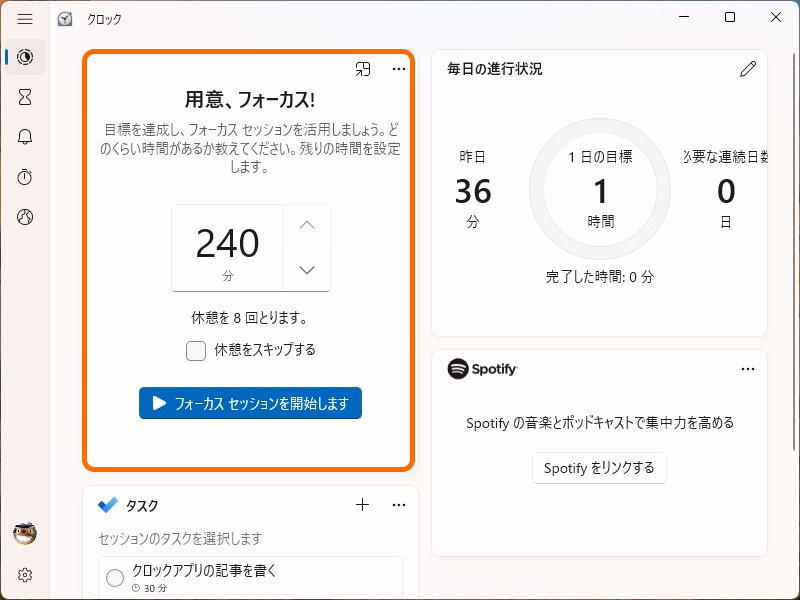Enable 休憩をスキップする checkbox

pos(195,351)
